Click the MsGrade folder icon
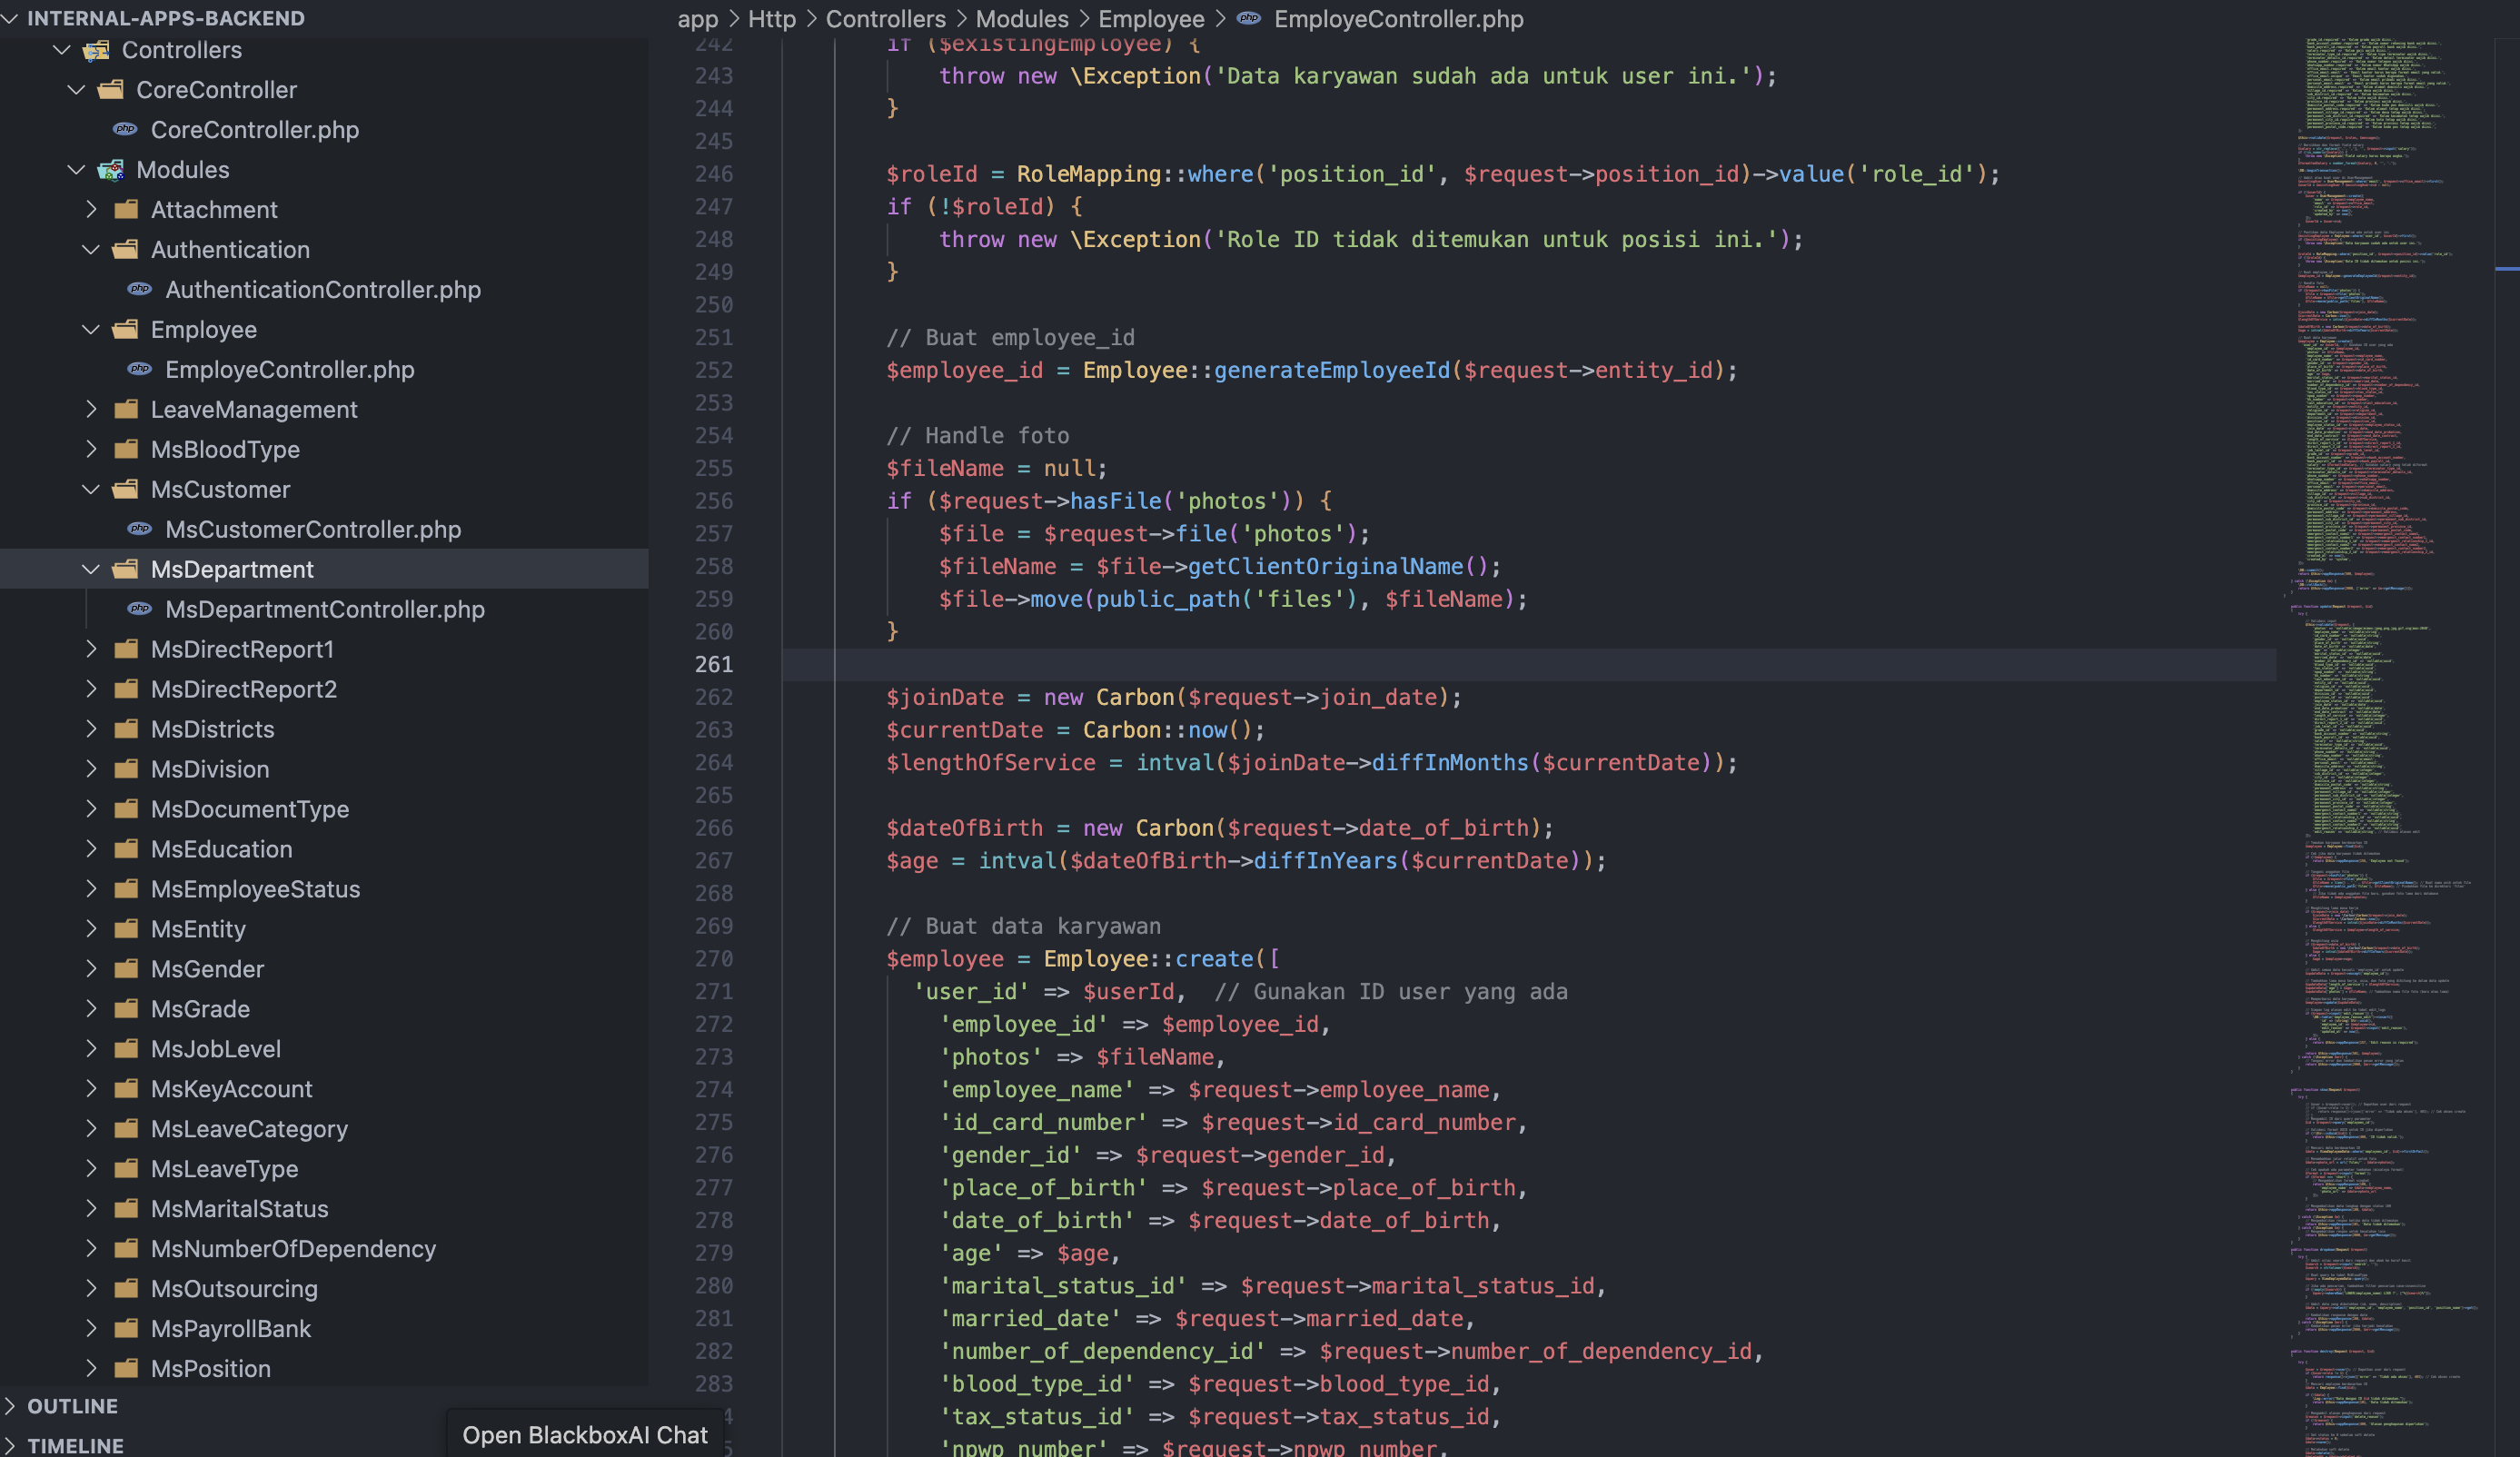 click(x=126, y=1010)
